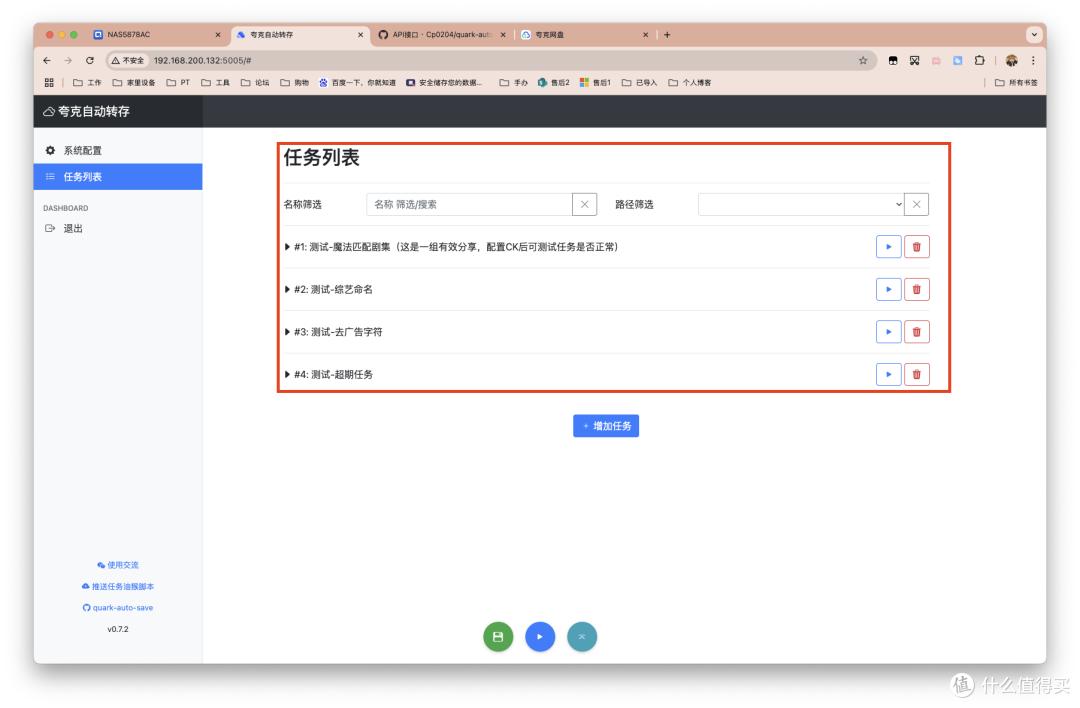Click the teal X floating button
The height and width of the screenshot is (708, 1080).
point(581,636)
